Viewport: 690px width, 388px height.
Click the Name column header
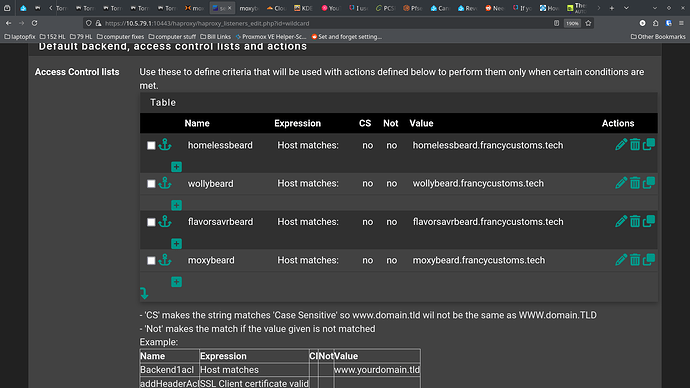pyautogui.click(x=197, y=123)
